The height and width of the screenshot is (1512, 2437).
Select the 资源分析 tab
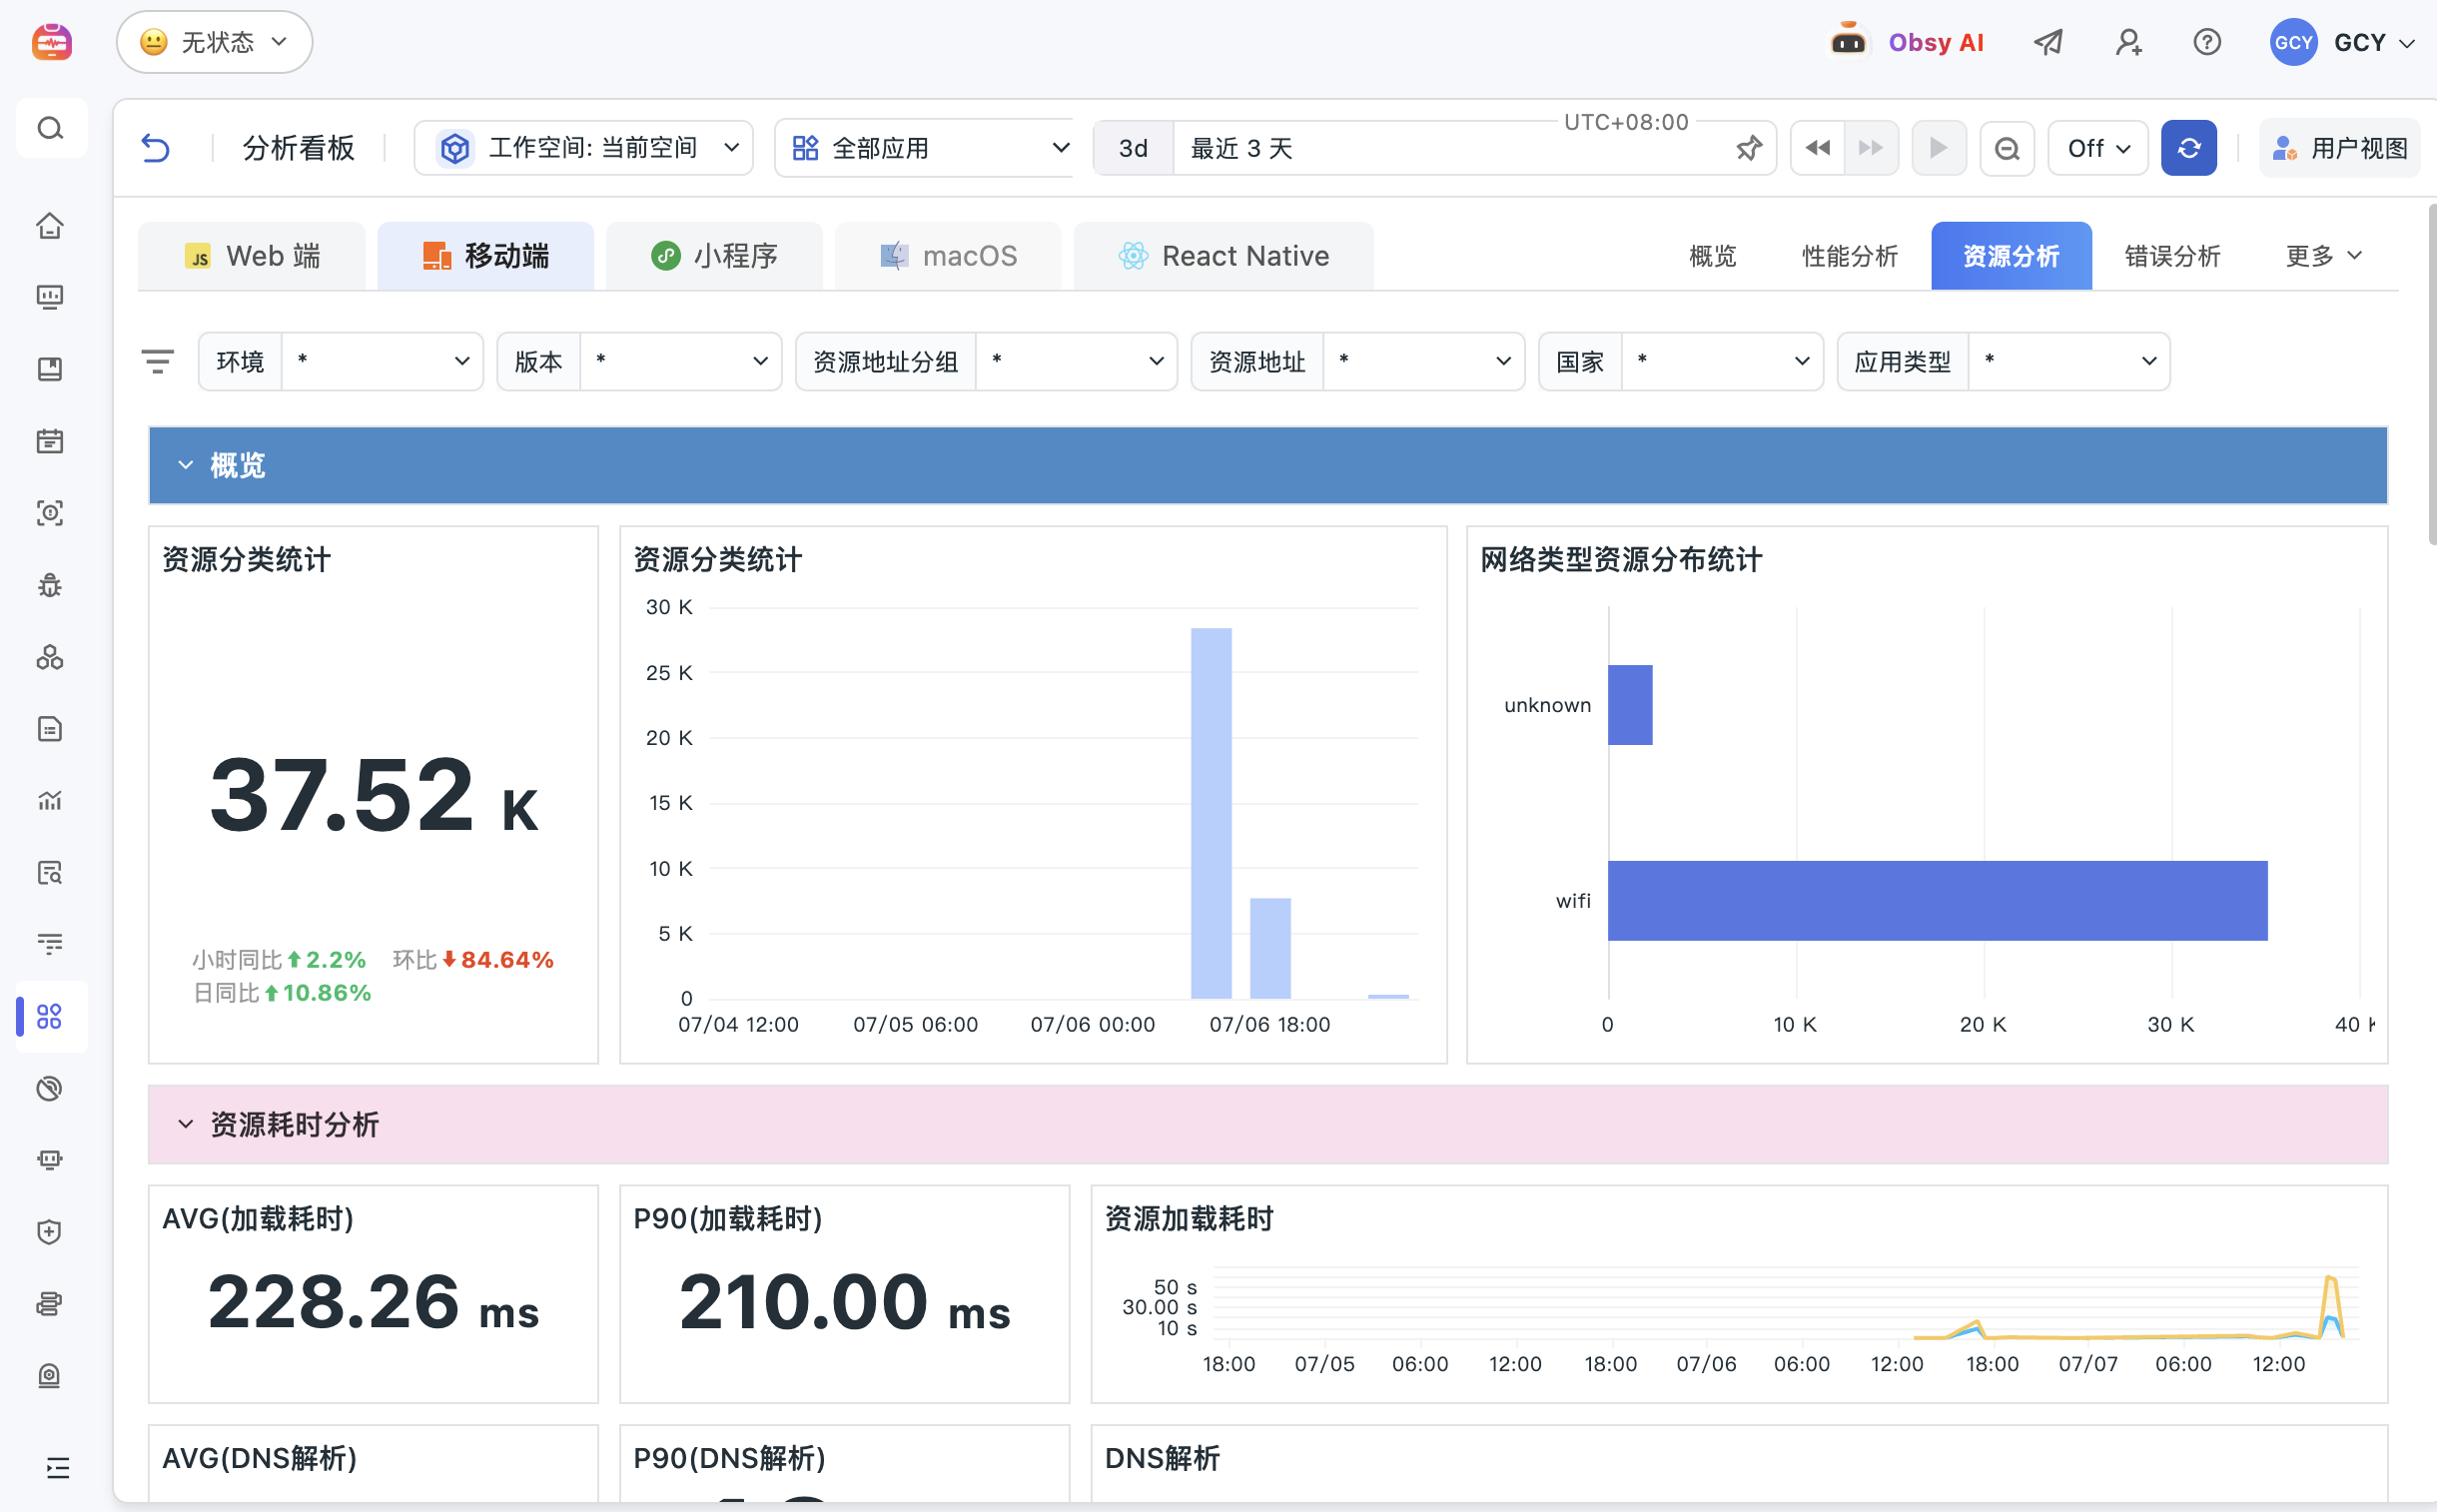(2010, 256)
